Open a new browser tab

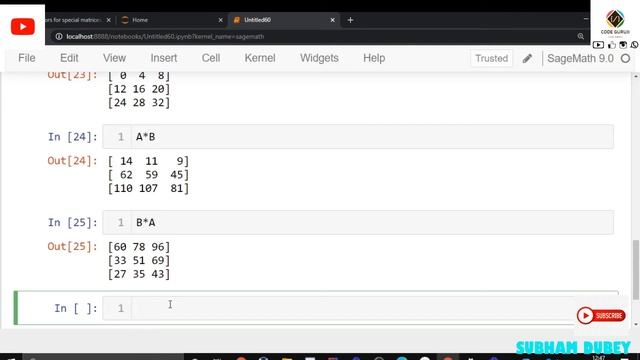(x=350, y=20)
